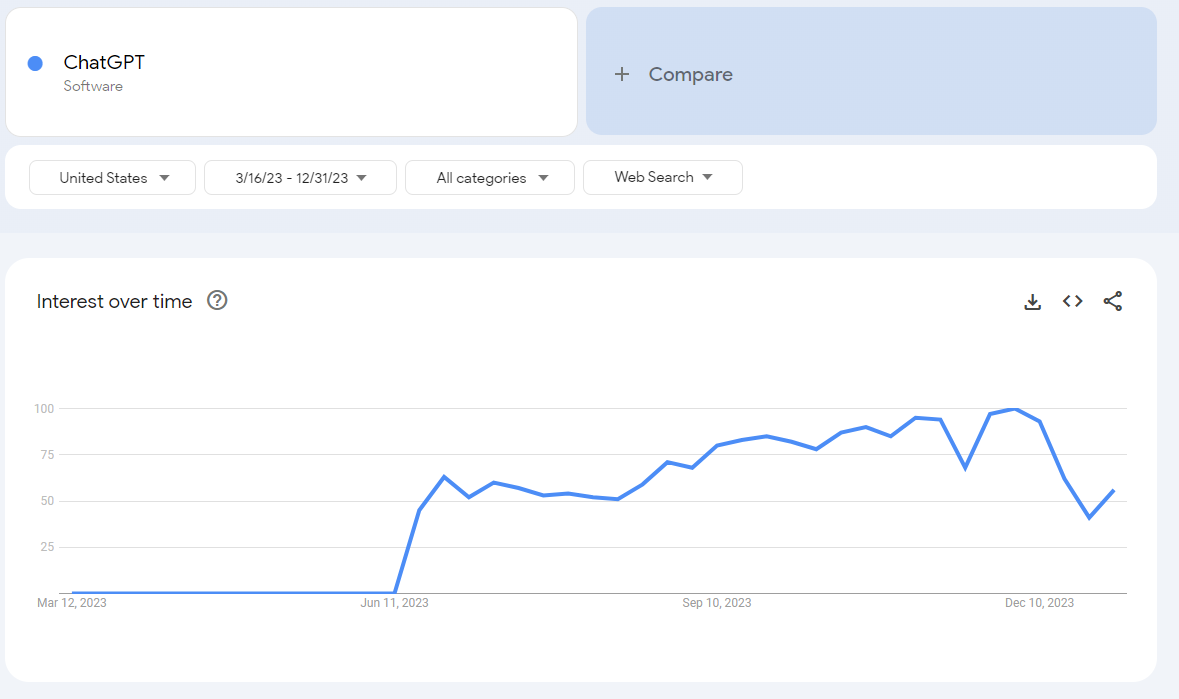Click the chart line's peak at 100

pos(1015,409)
